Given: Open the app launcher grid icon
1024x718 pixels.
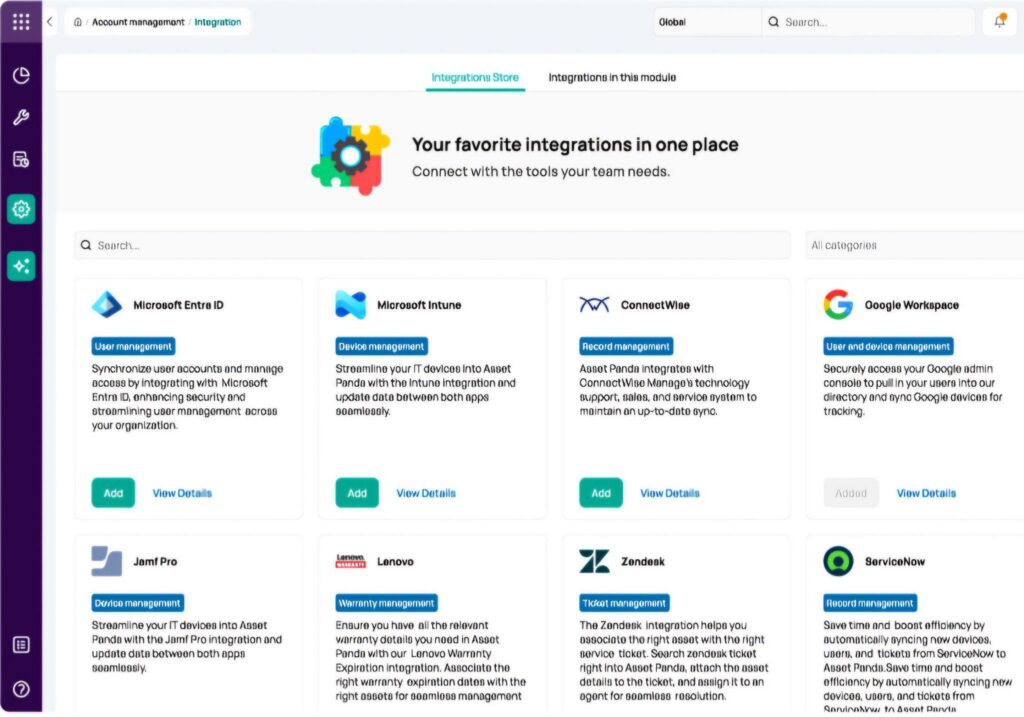Looking at the screenshot, I should click(x=21, y=22).
